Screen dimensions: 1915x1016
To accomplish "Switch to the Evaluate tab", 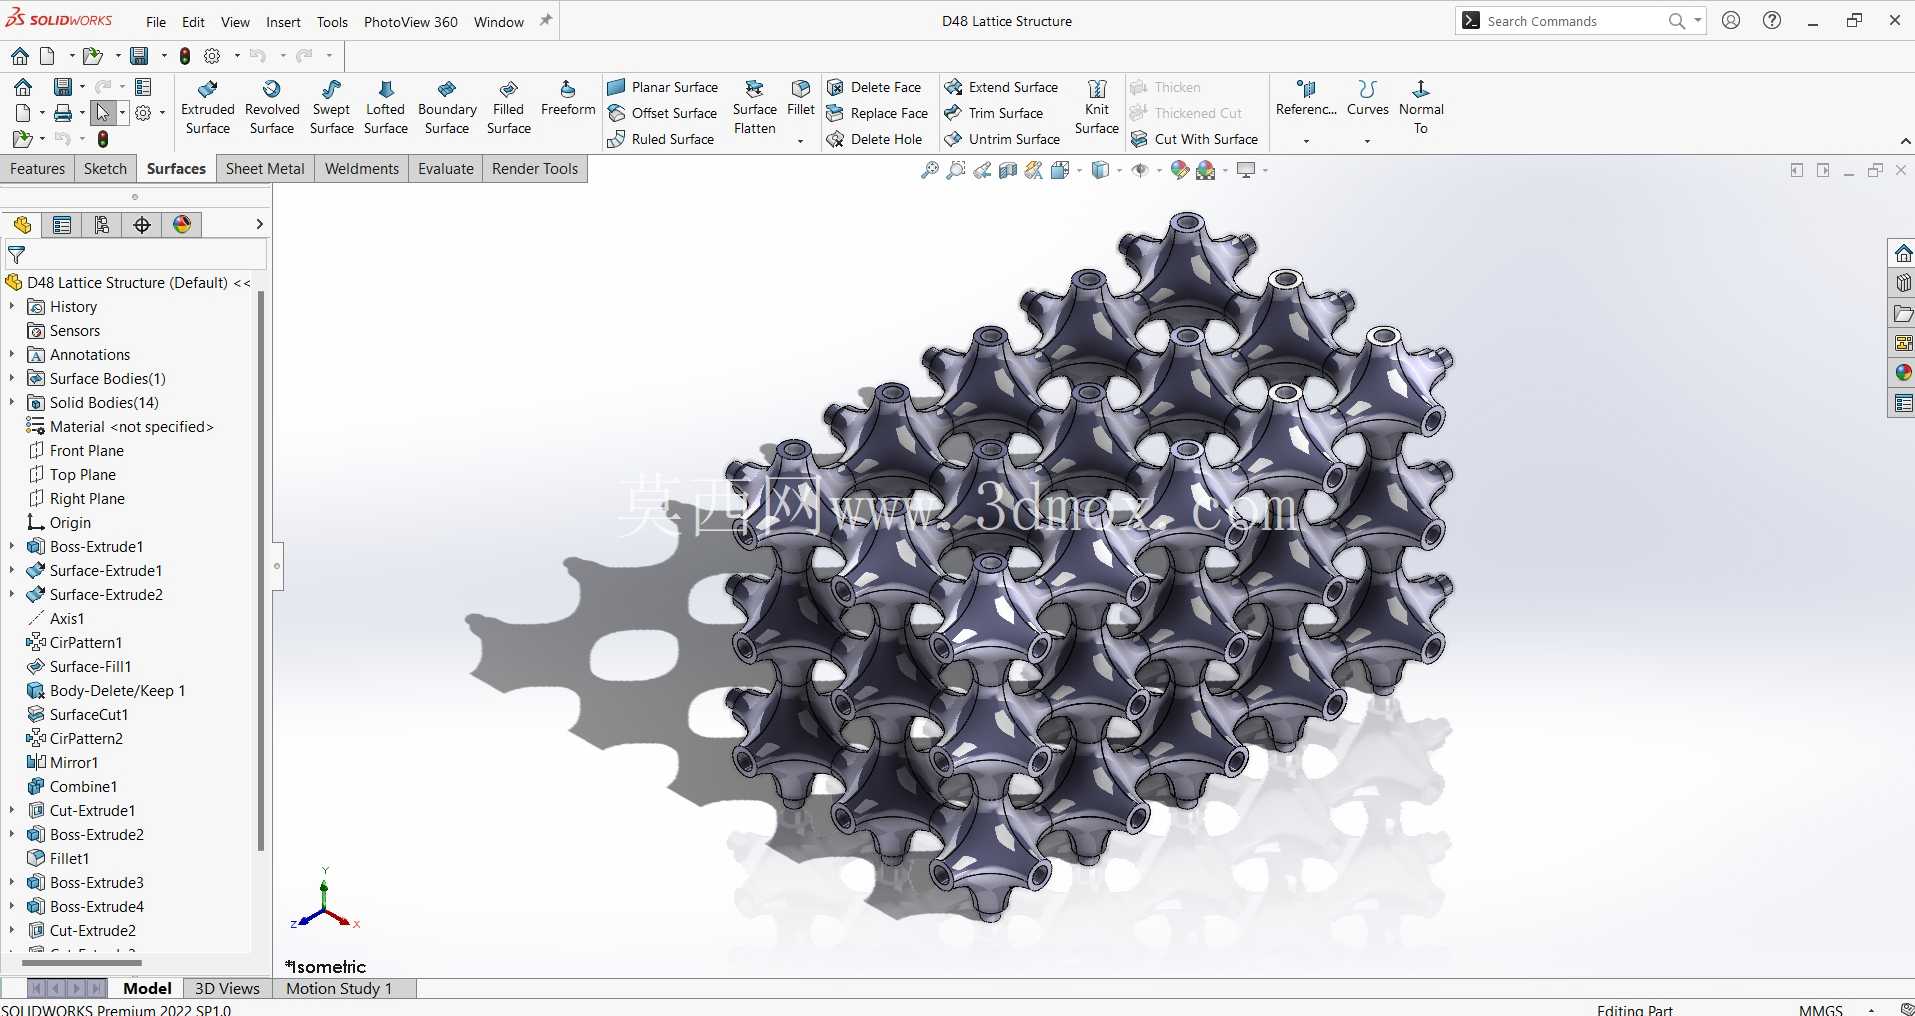I will 446,169.
